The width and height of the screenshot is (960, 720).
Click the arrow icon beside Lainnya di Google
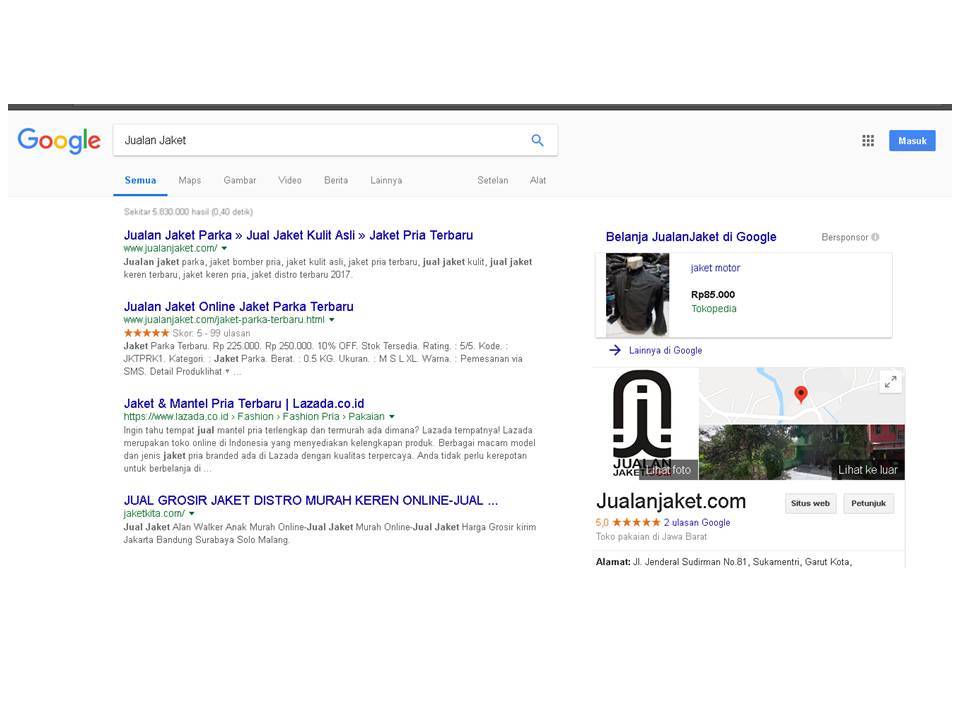click(x=615, y=350)
